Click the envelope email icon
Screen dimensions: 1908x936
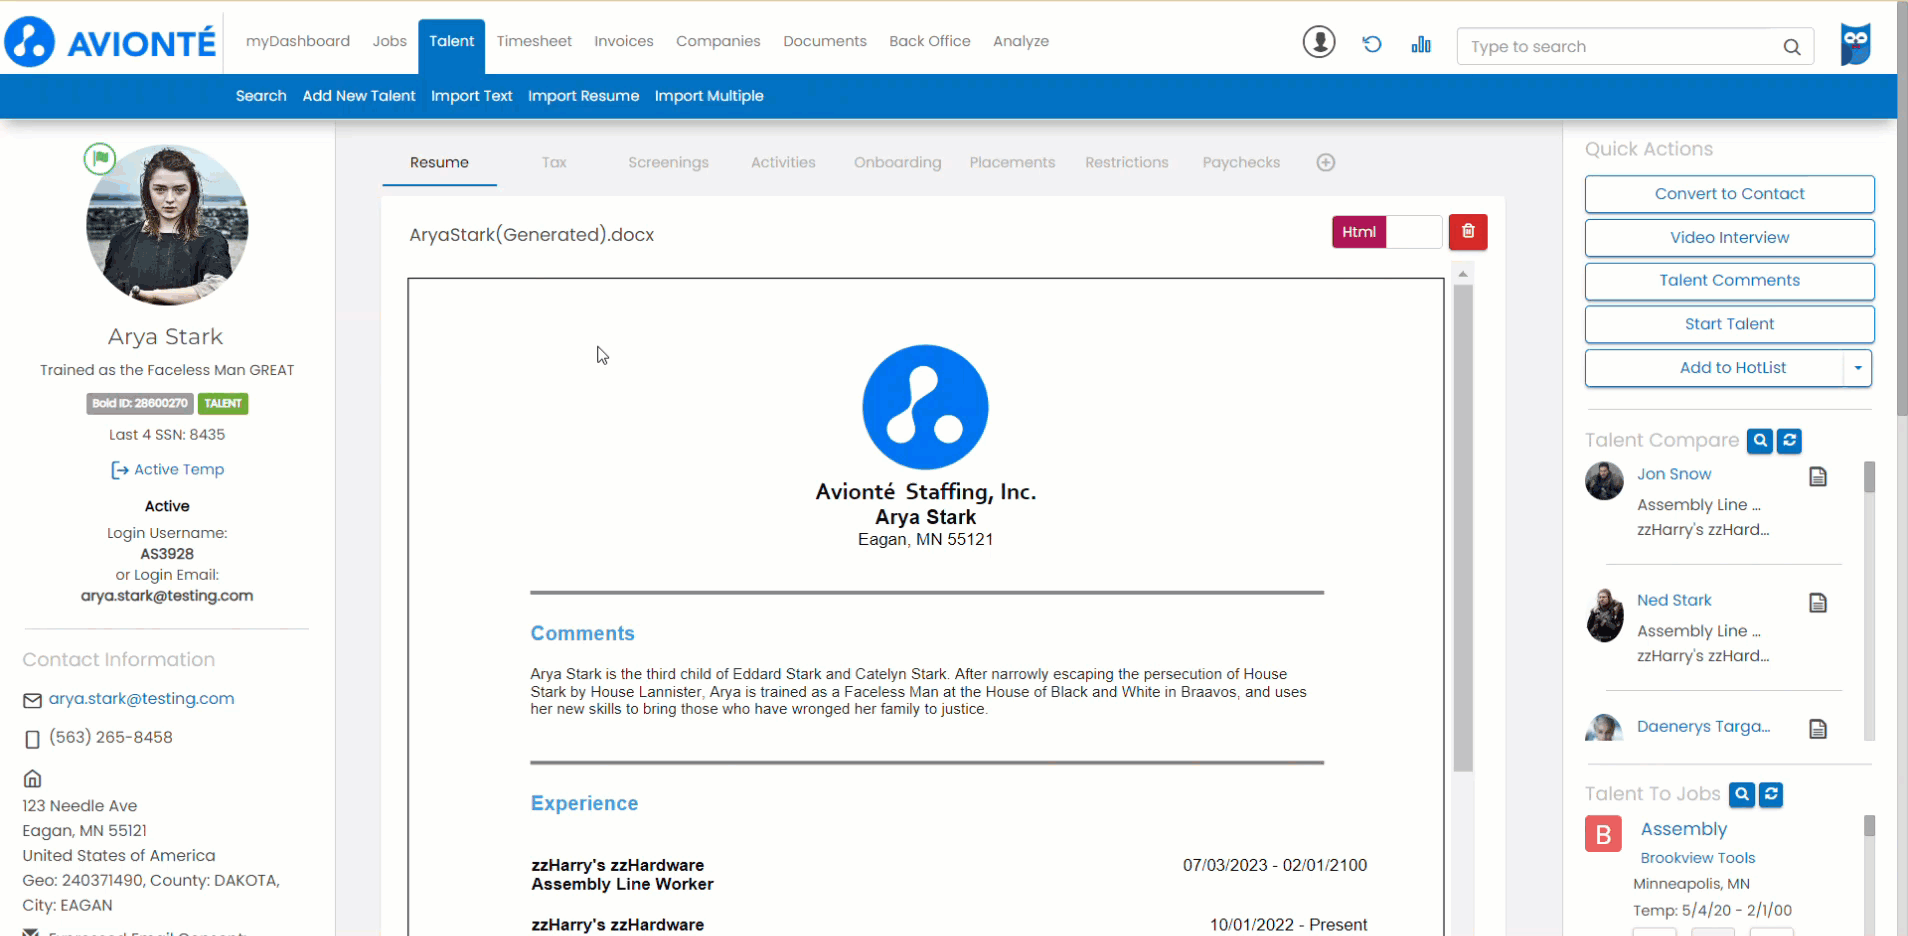click(x=32, y=701)
